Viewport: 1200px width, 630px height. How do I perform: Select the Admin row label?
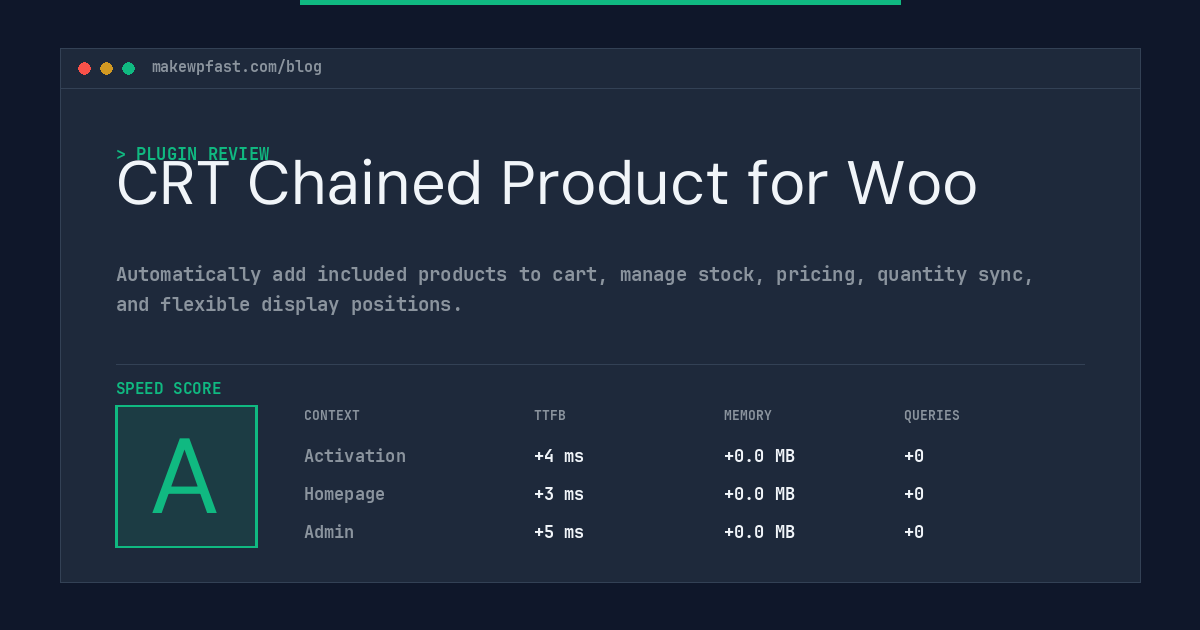(x=329, y=532)
